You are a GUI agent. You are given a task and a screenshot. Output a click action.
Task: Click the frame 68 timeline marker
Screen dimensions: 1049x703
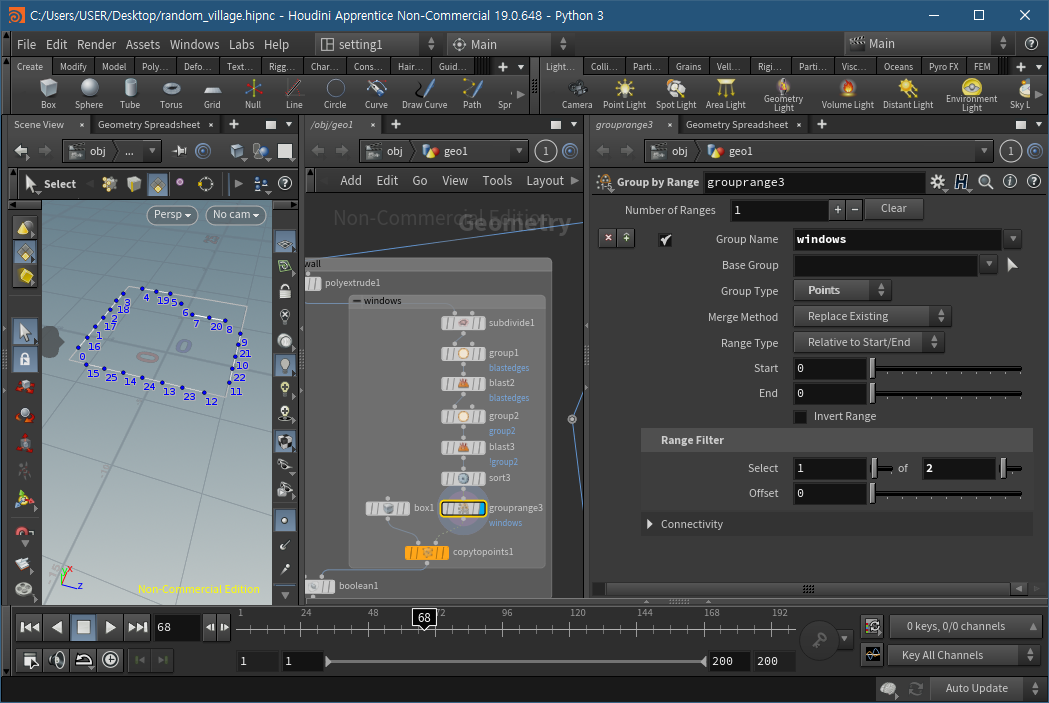(424, 619)
